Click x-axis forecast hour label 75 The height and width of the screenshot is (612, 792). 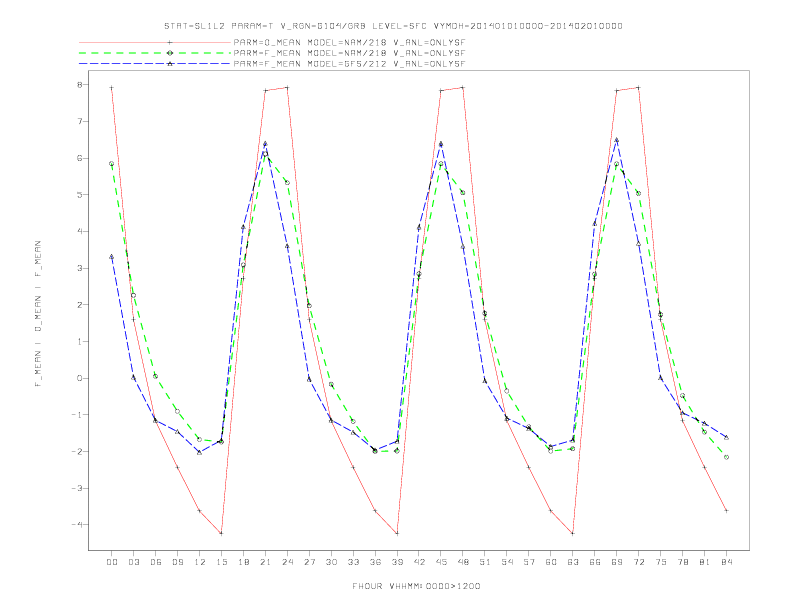(x=661, y=562)
